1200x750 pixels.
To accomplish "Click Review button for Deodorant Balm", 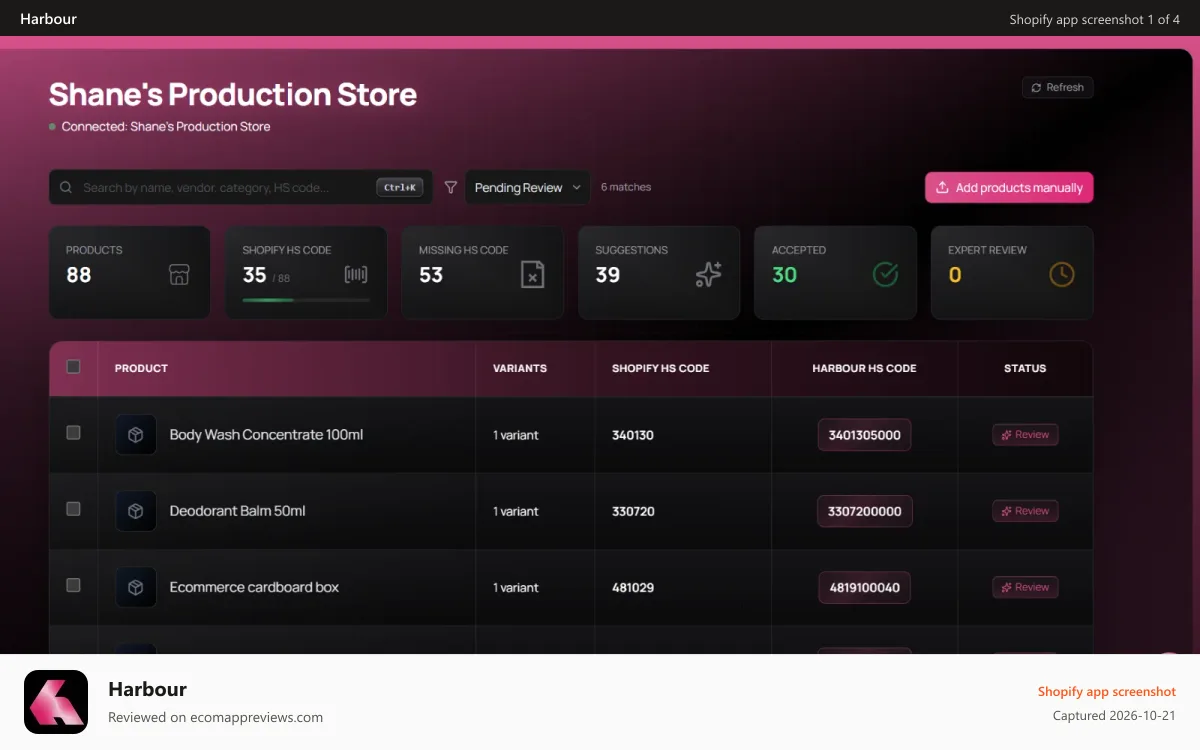I will tap(1025, 511).
